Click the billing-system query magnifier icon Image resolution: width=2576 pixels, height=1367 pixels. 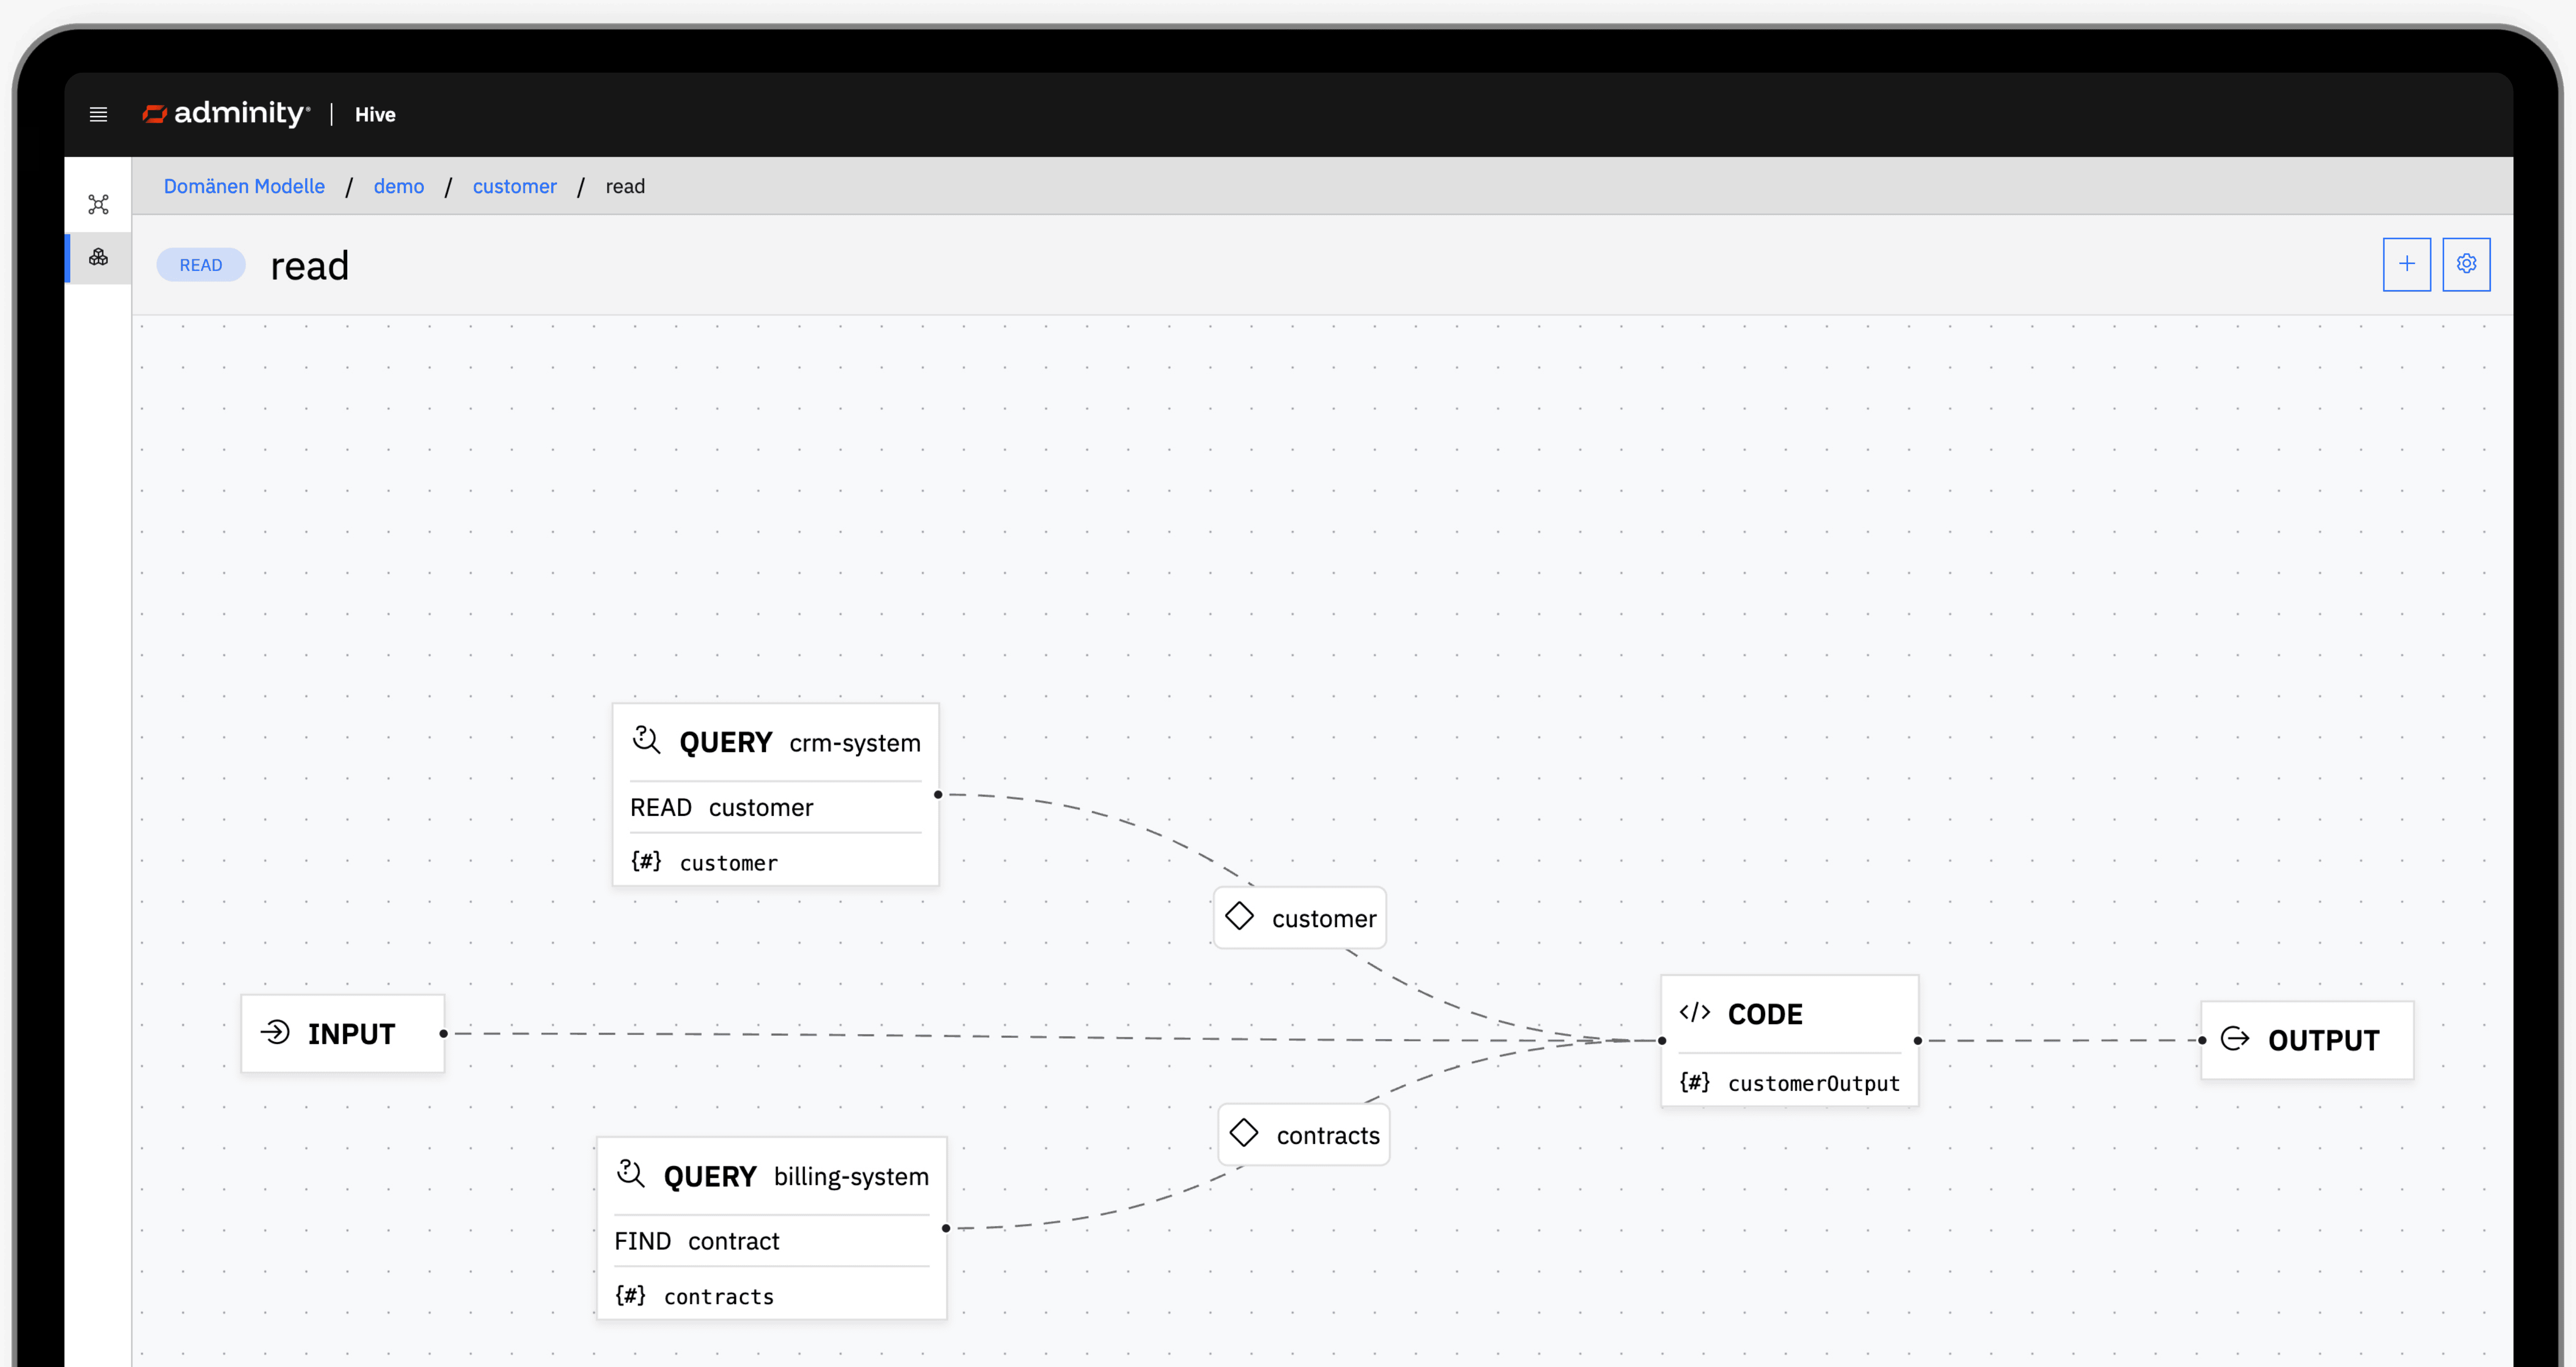(x=631, y=1174)
